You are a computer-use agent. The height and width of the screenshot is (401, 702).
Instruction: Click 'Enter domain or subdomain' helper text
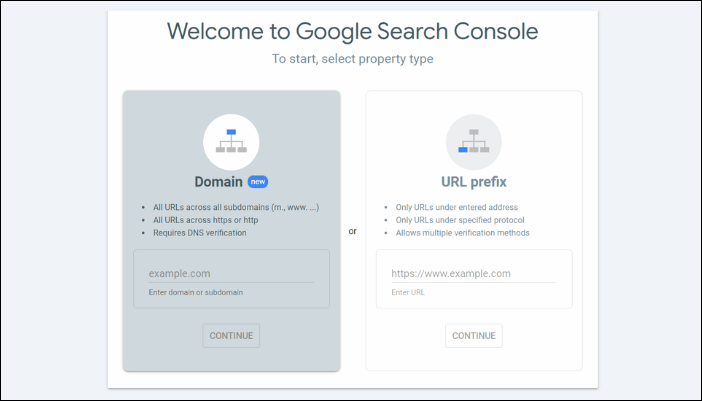click(196, 292)
